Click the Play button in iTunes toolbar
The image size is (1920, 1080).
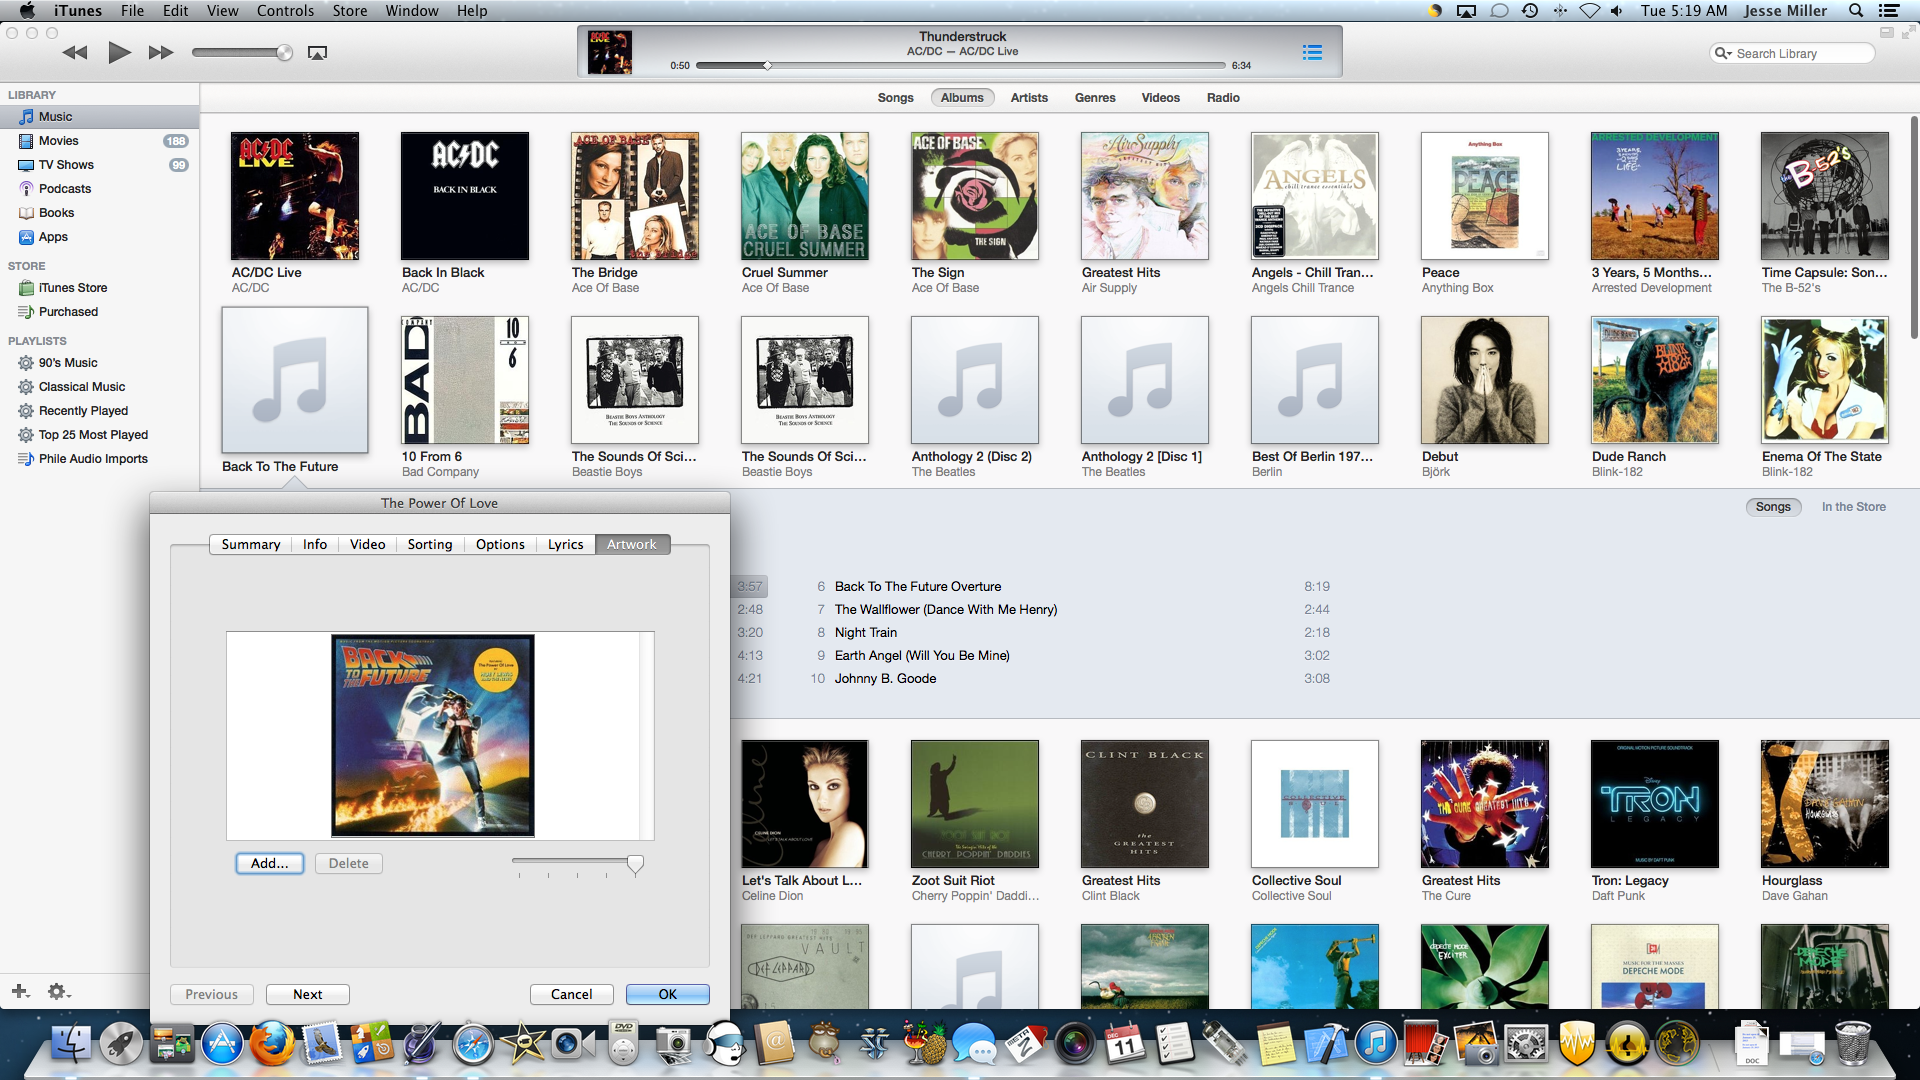(x=119, y=52)
